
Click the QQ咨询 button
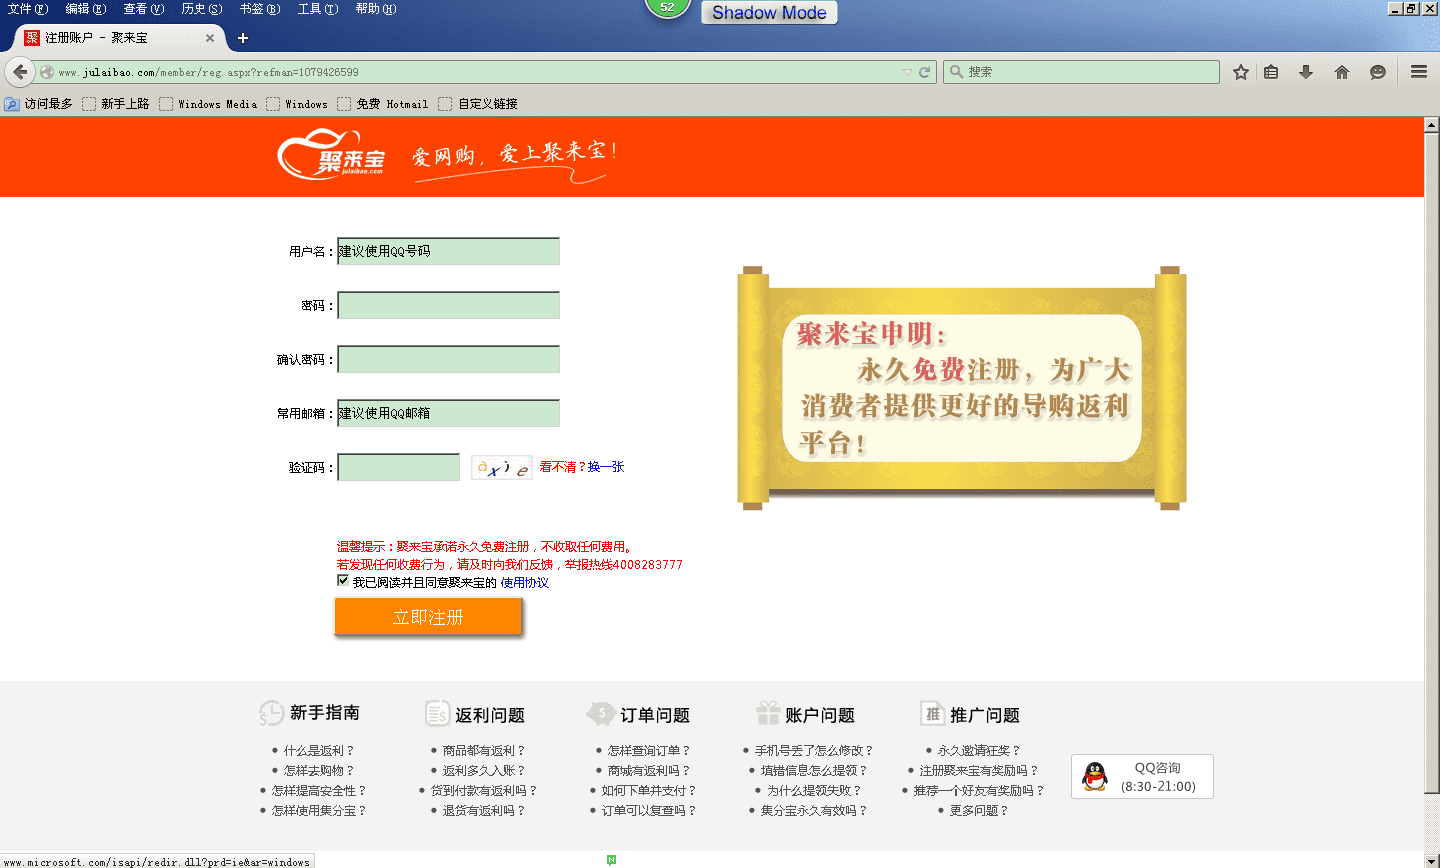[1142, 777]
